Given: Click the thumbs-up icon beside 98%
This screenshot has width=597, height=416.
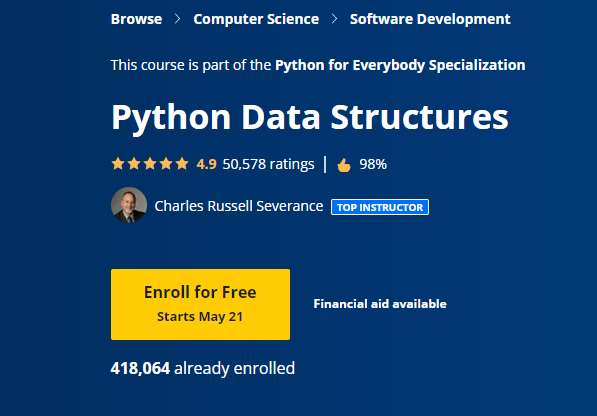Looking at the screenshot, I should [344, 165].
